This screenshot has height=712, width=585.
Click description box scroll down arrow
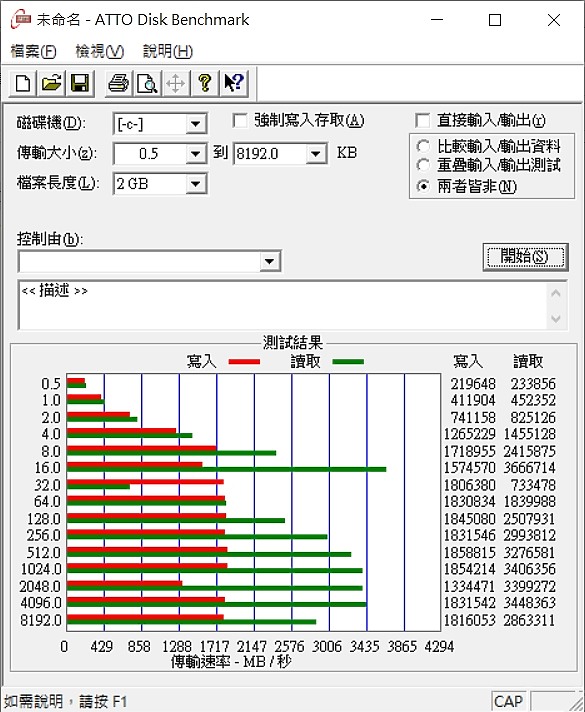pyautogui.click(x=556, y=318)
